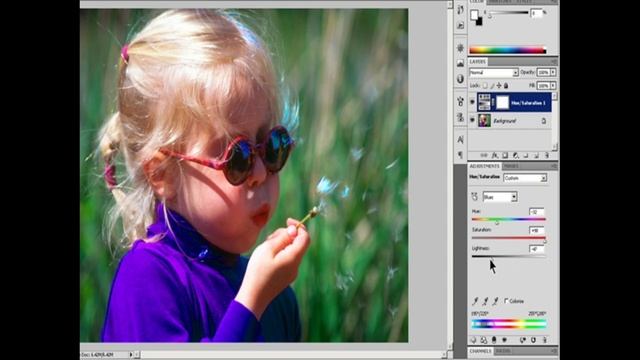Screen dimensions: 640x360
Task: Select the first eyedropper in the Adjustments panel
Action: 475,301
